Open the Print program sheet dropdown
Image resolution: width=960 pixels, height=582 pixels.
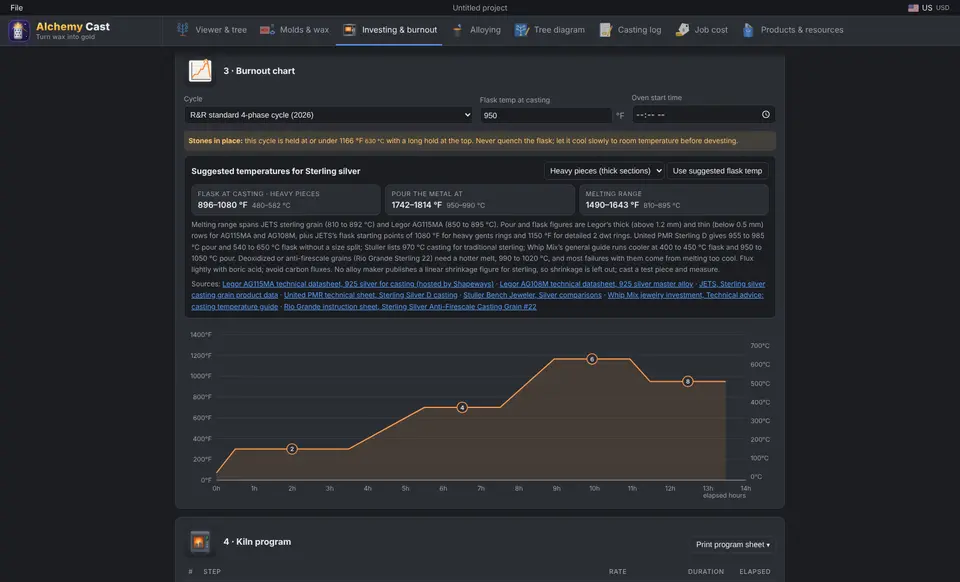(732, 545)
